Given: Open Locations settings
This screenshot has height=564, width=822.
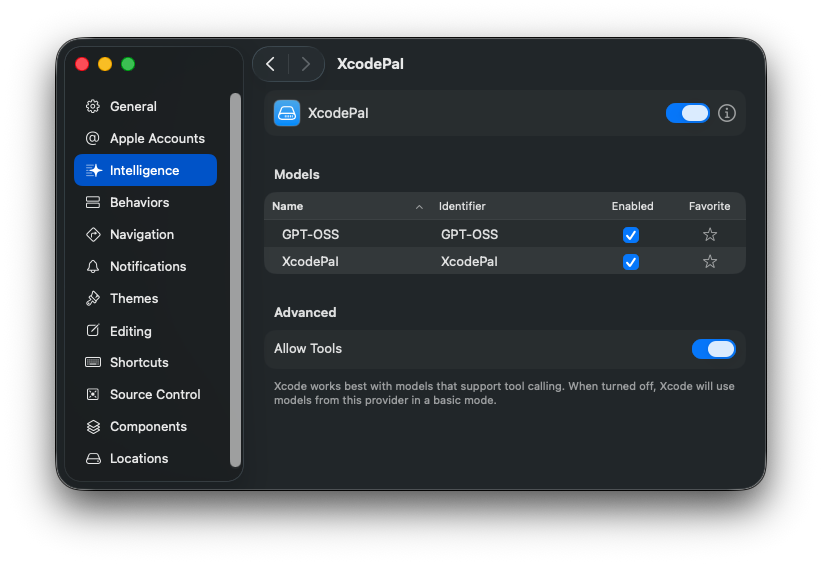Looking at the screenshot, I should point(145,459).
